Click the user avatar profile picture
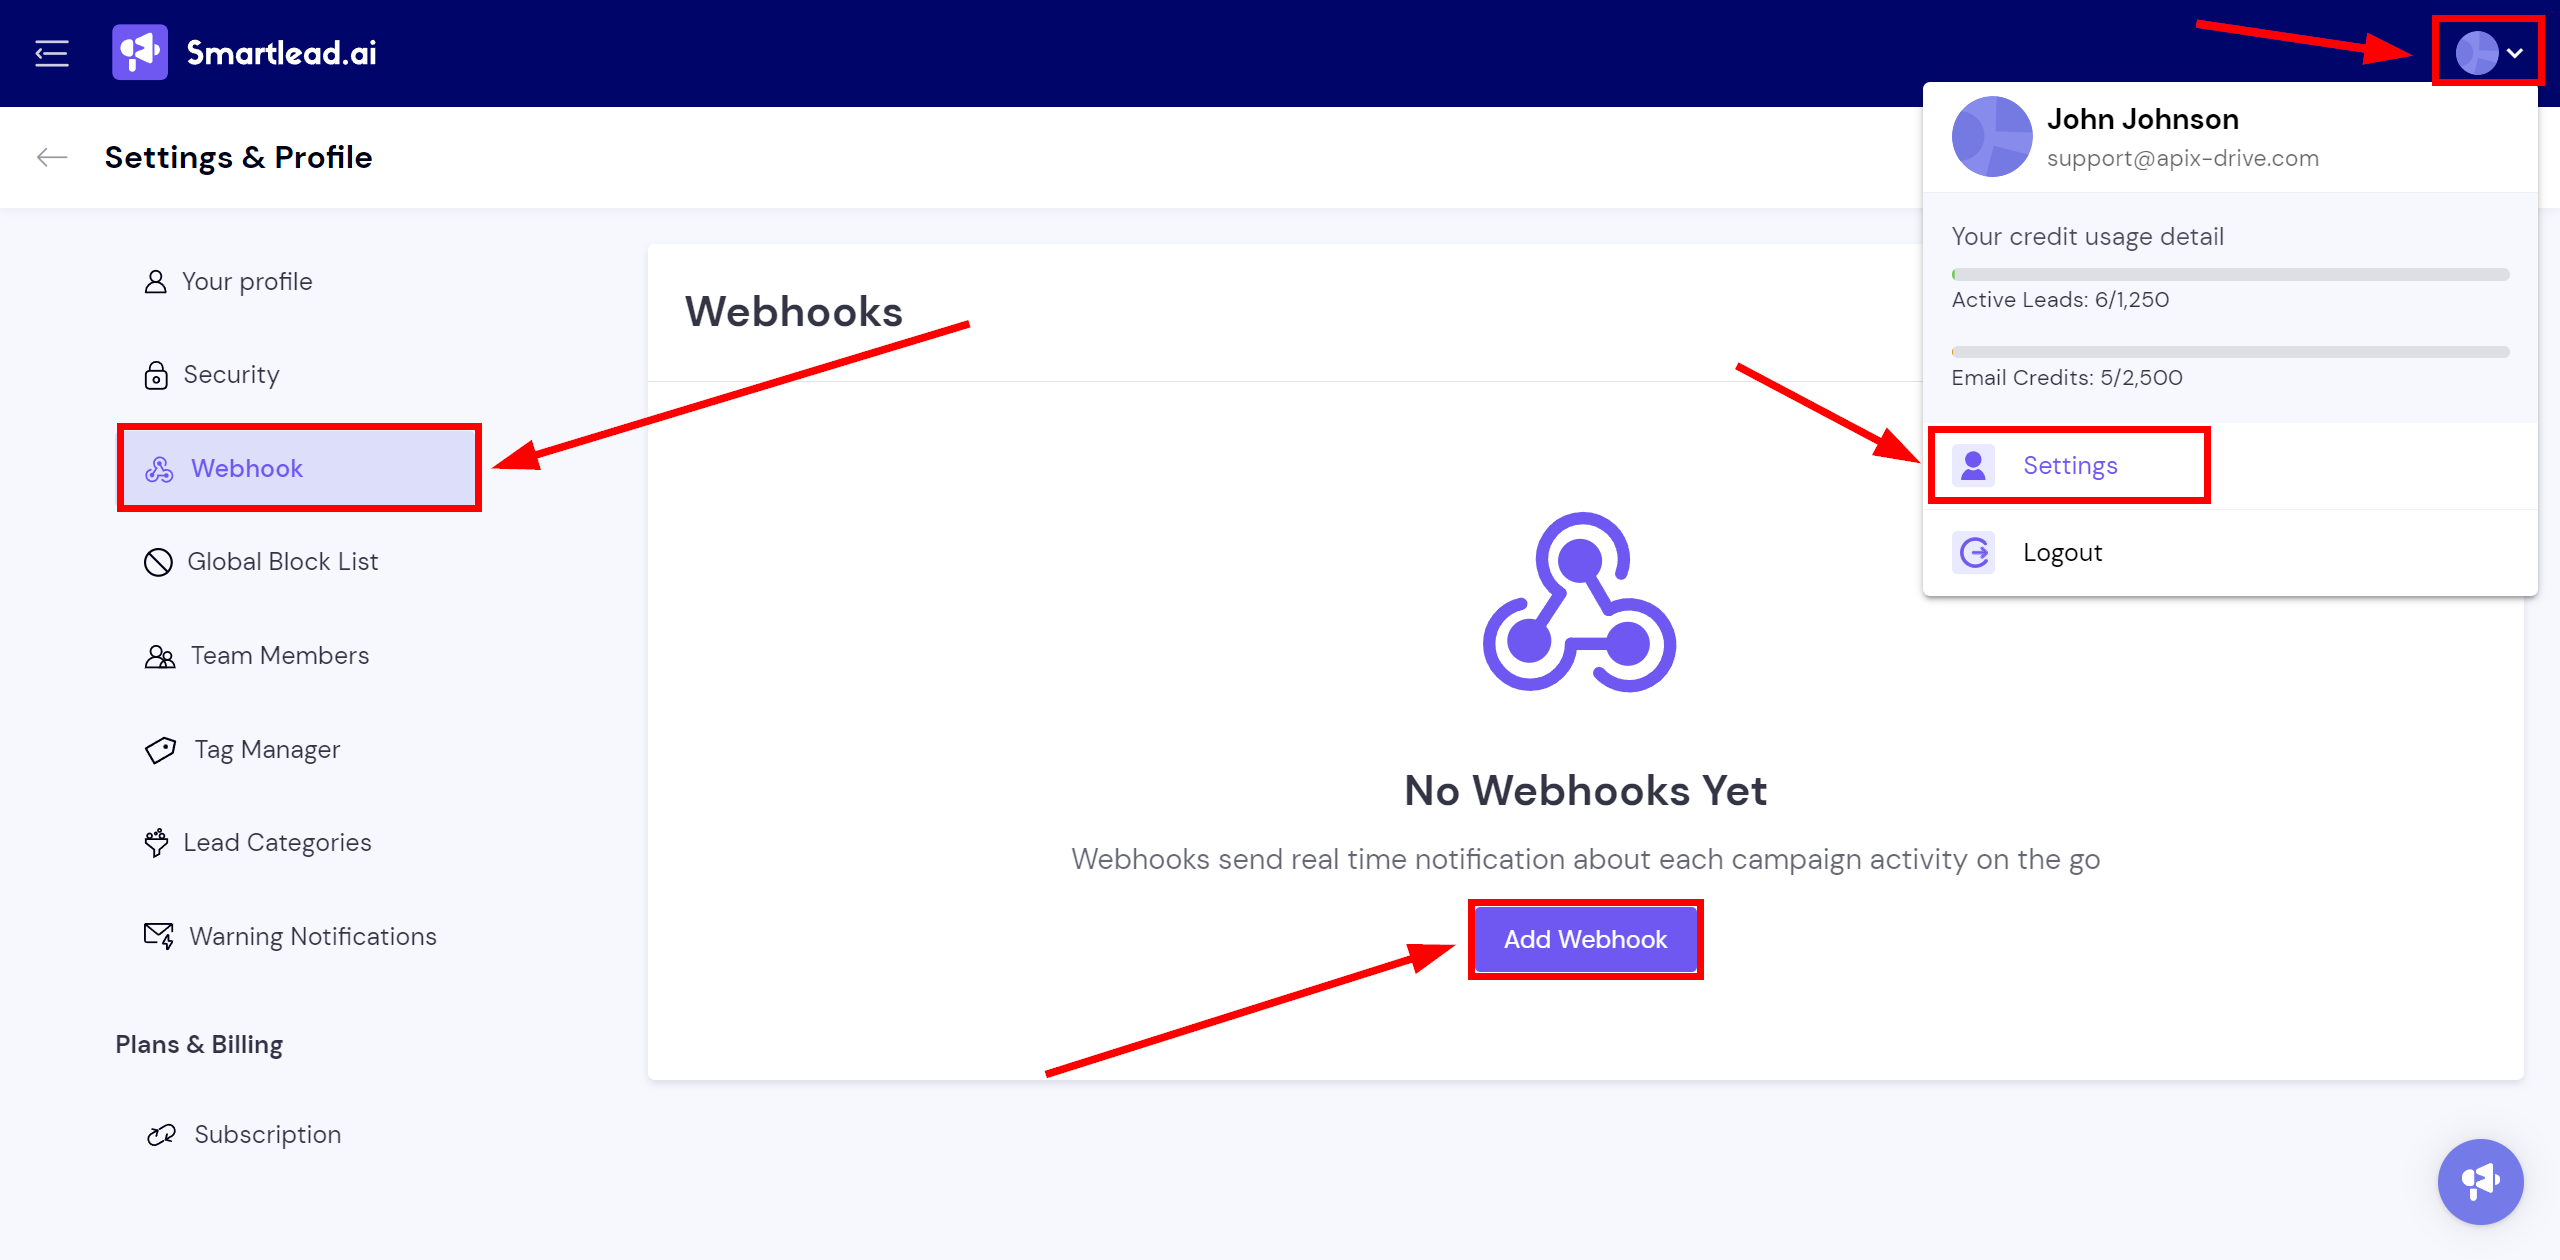Image resolution: width=2560 pixels, height=1260 pixels. click(x=2475, y=52)
